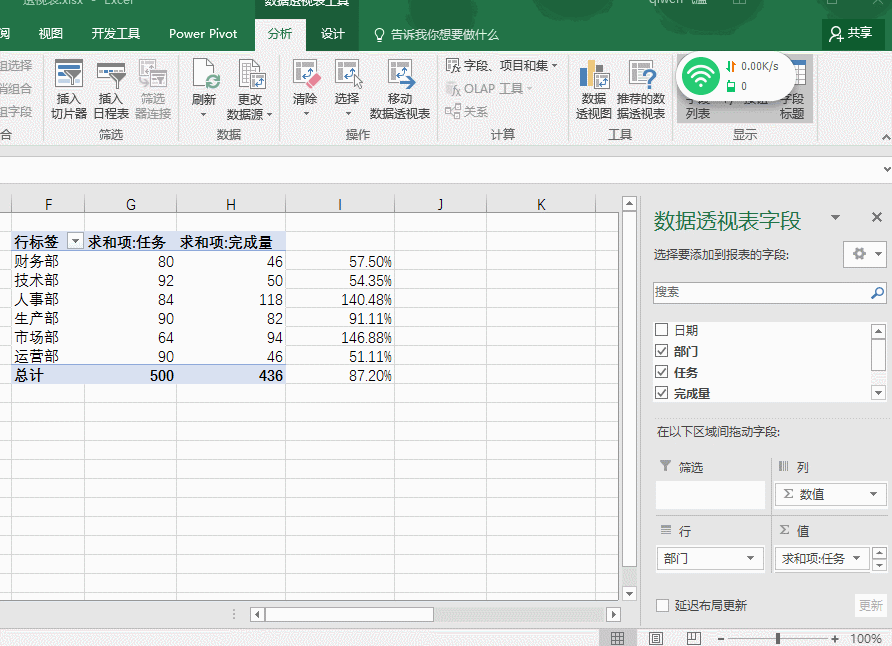
Task: Open the Power Pivot tab
Action: 203,34
